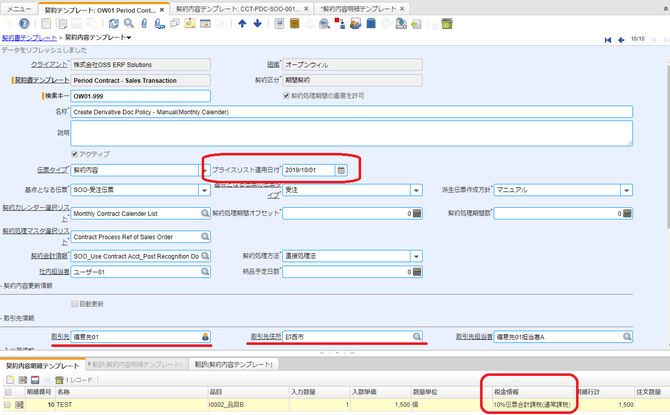Select 契約内容明細テンプレート detail tab
The width and height of the screenshot is (670, 415).
point(43,366)
